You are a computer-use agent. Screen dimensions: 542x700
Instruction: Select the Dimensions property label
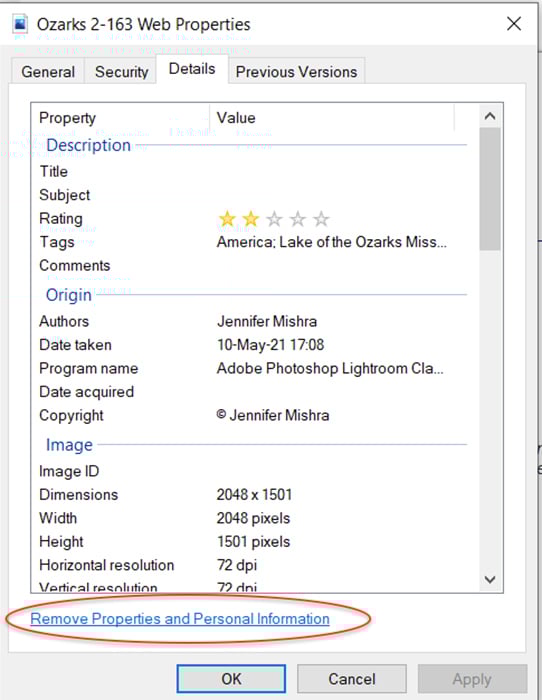79,495
